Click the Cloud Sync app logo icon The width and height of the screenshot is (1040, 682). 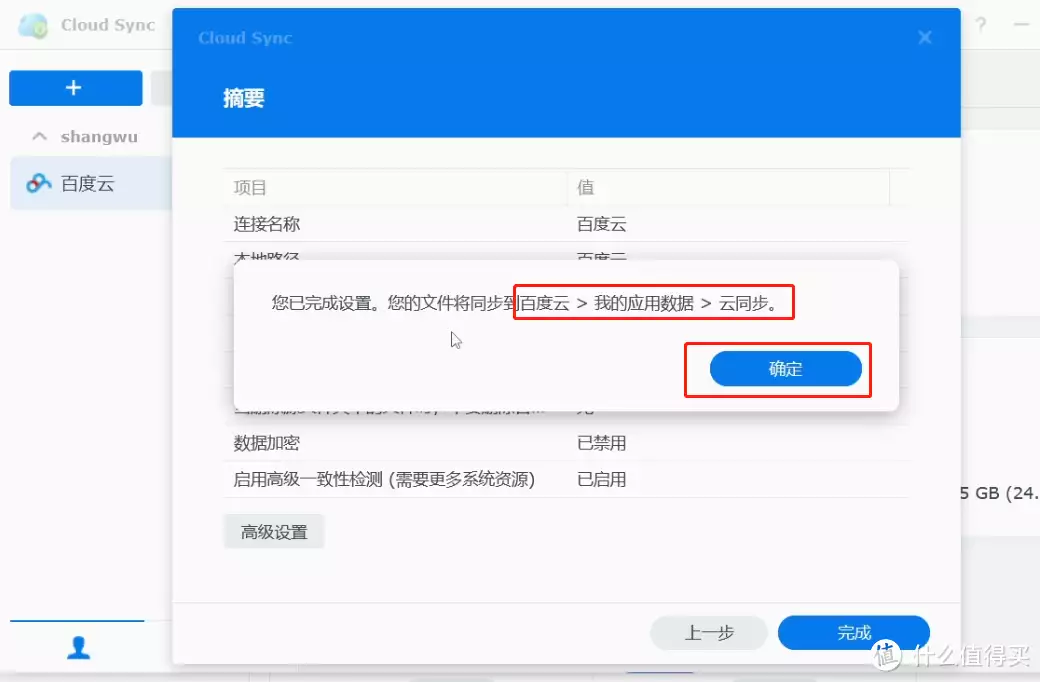pos(33,25)
